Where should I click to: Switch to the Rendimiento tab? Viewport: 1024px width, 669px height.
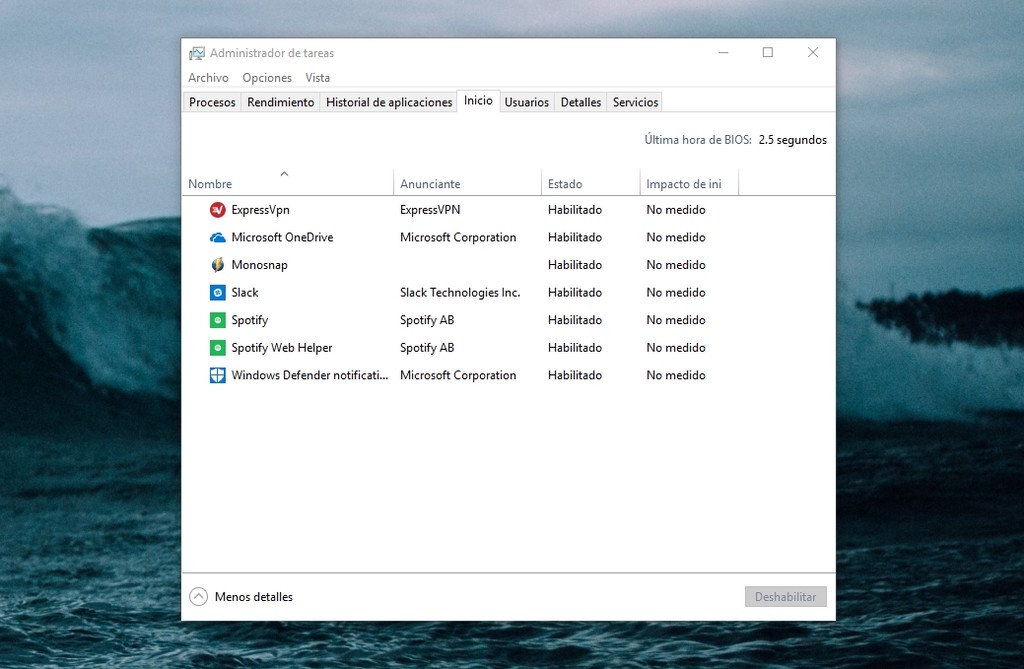(281, 103)
